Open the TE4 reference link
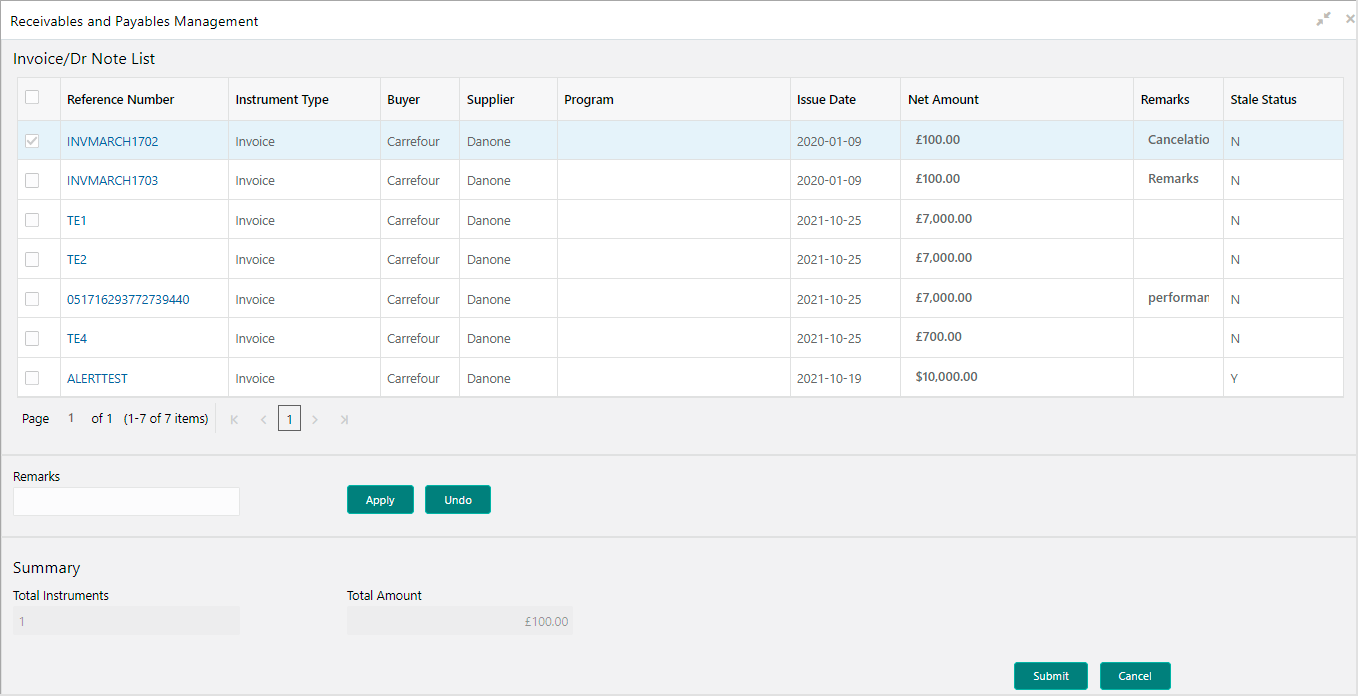Viewport: 1358px width, 696px height. coord(77,339)
